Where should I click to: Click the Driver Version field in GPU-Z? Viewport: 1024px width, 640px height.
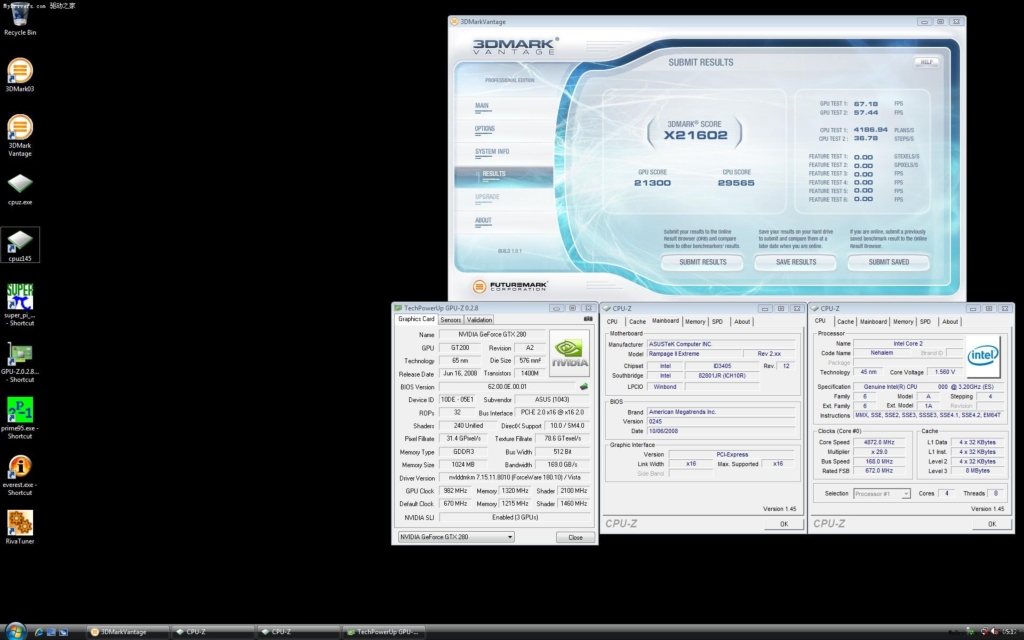click(514, 477)
